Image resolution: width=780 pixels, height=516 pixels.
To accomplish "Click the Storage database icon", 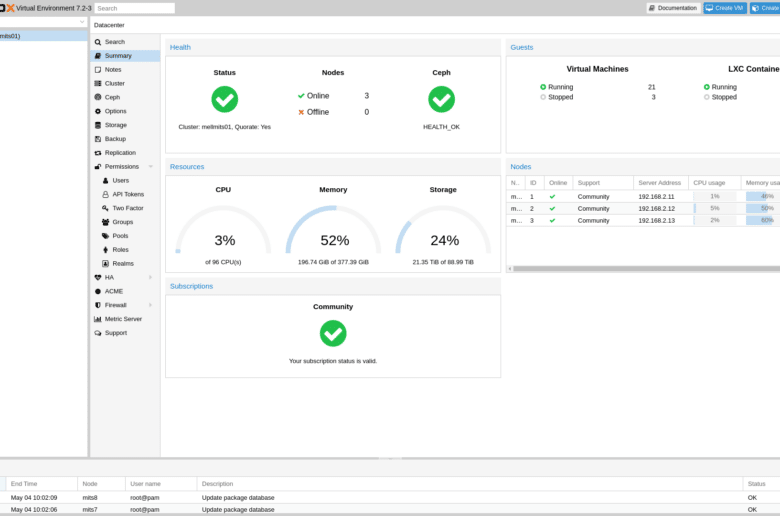I will 98,125.
